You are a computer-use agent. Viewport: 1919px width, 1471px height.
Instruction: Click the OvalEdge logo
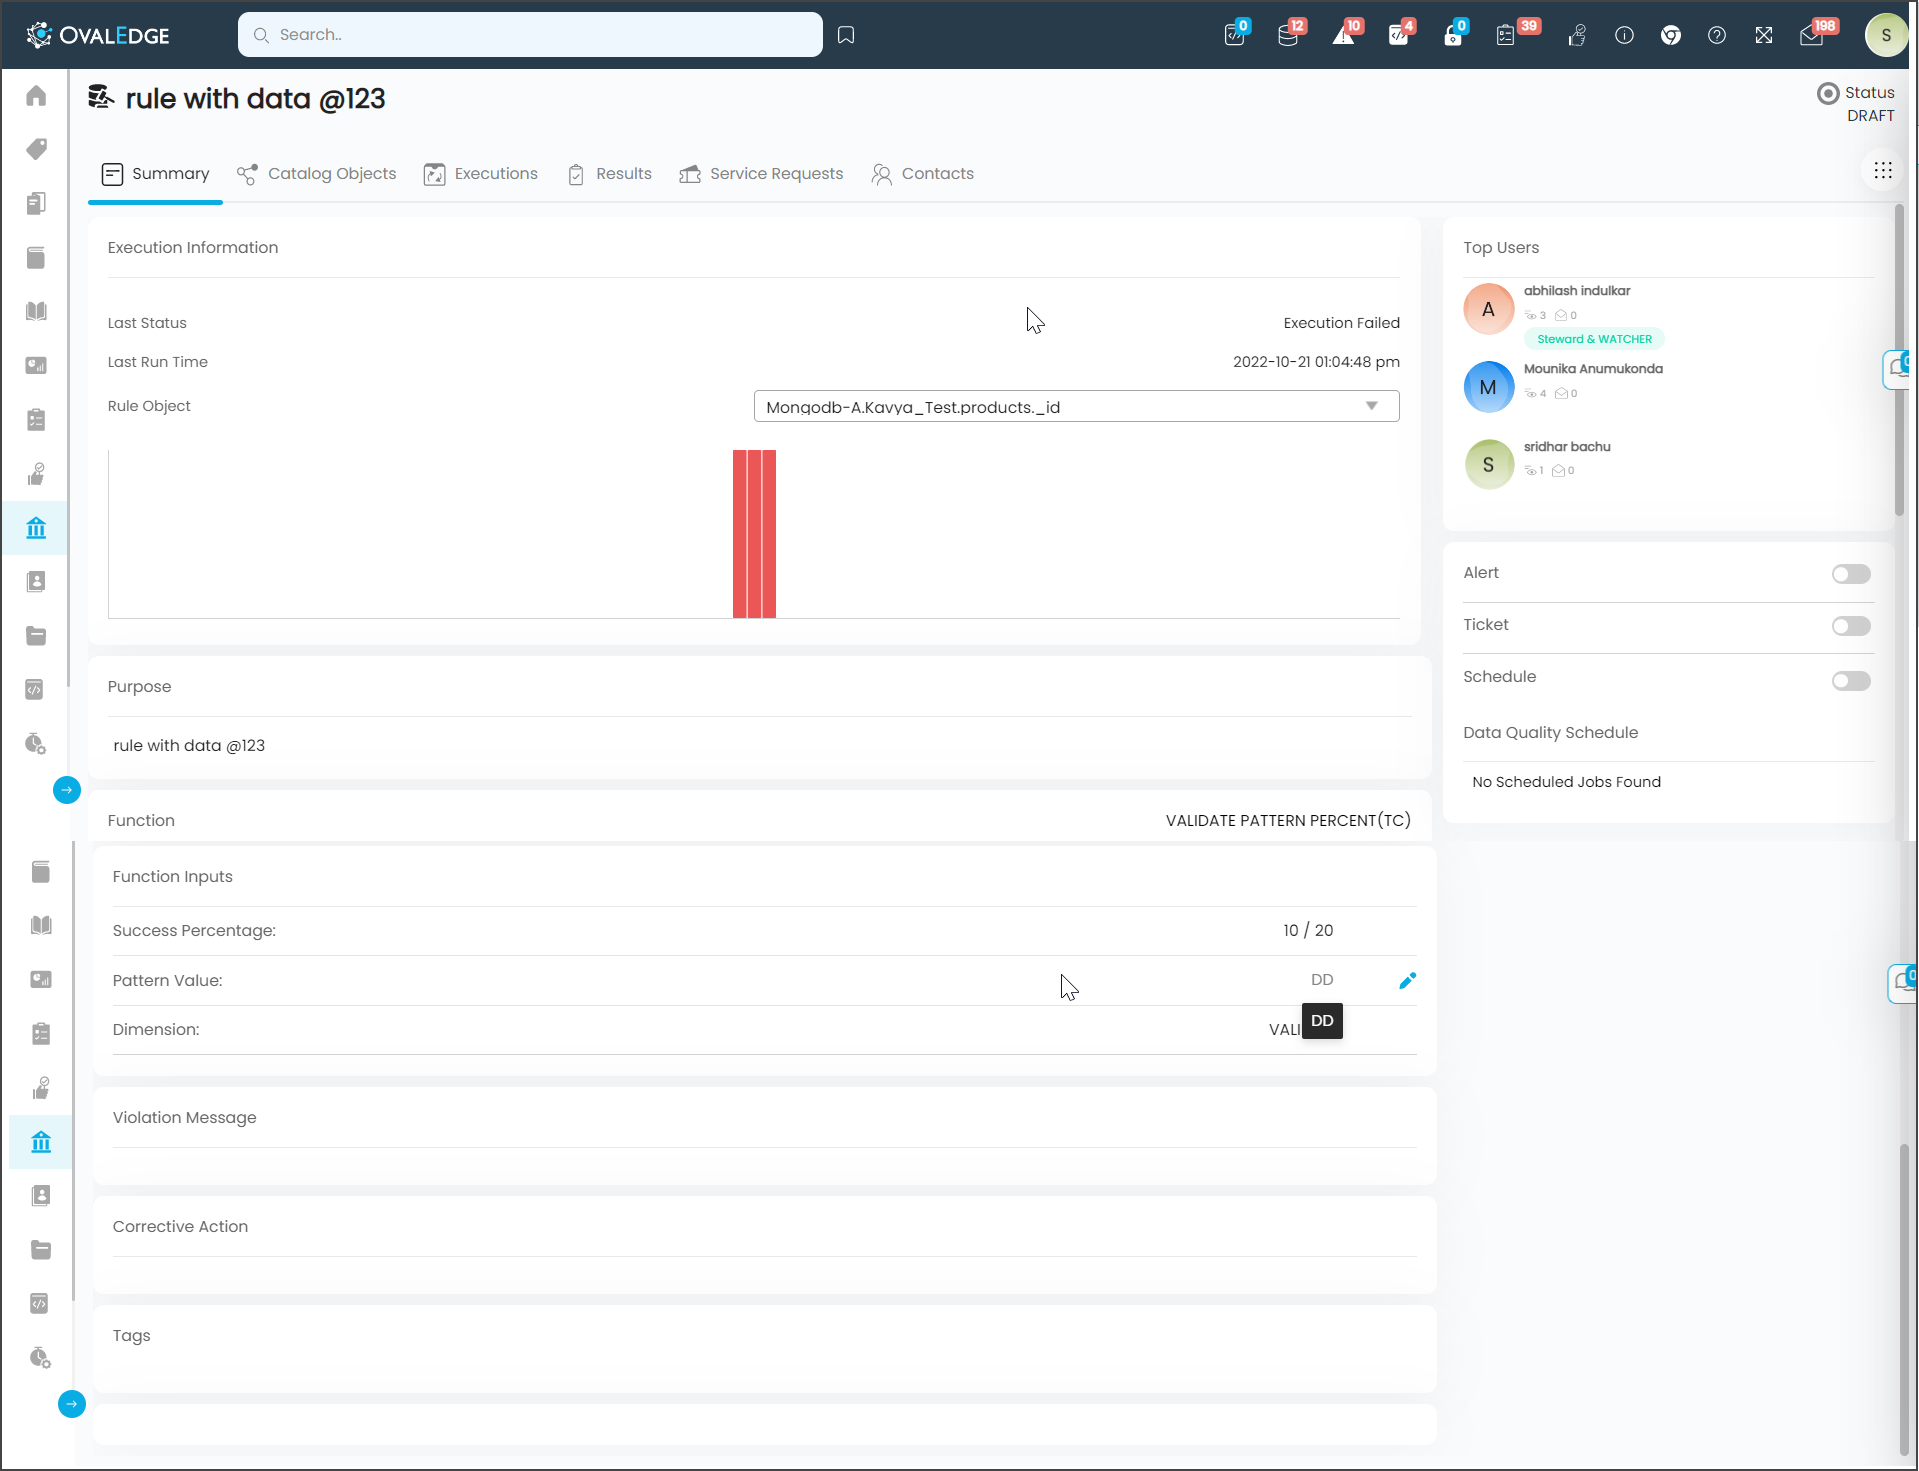click(98, 35)
